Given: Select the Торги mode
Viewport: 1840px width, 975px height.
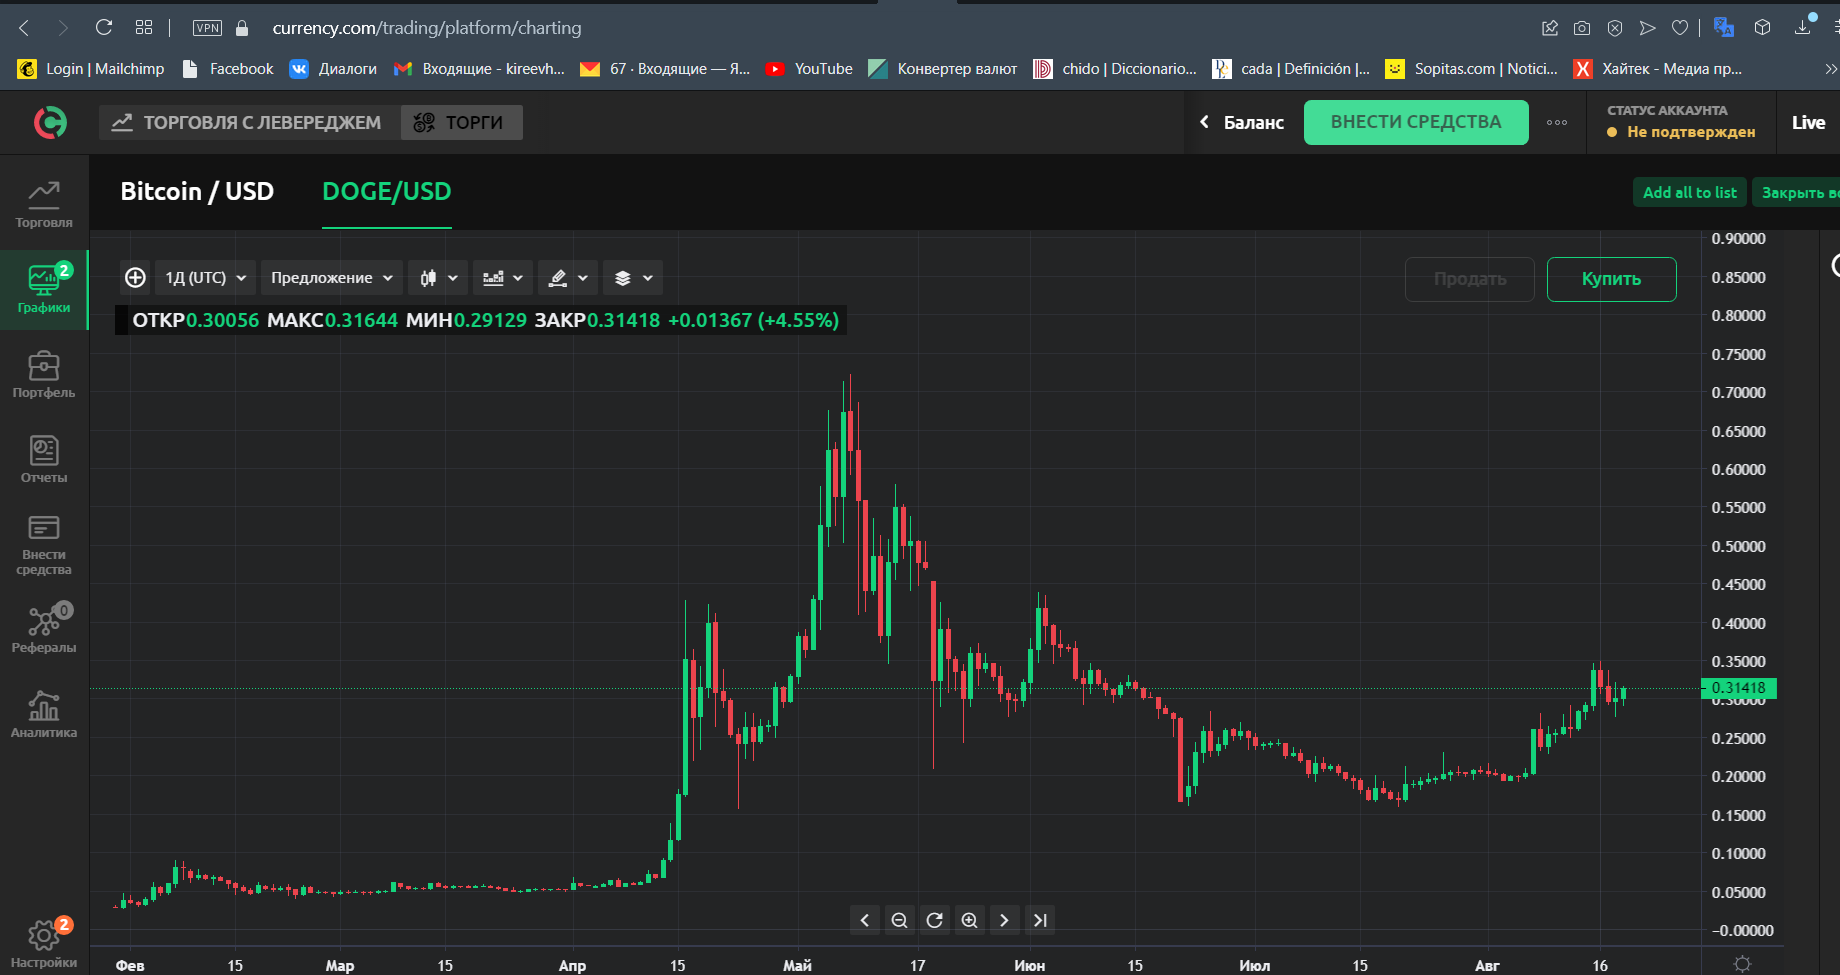Looking at the screenshot, I should [x=462, y=122].
